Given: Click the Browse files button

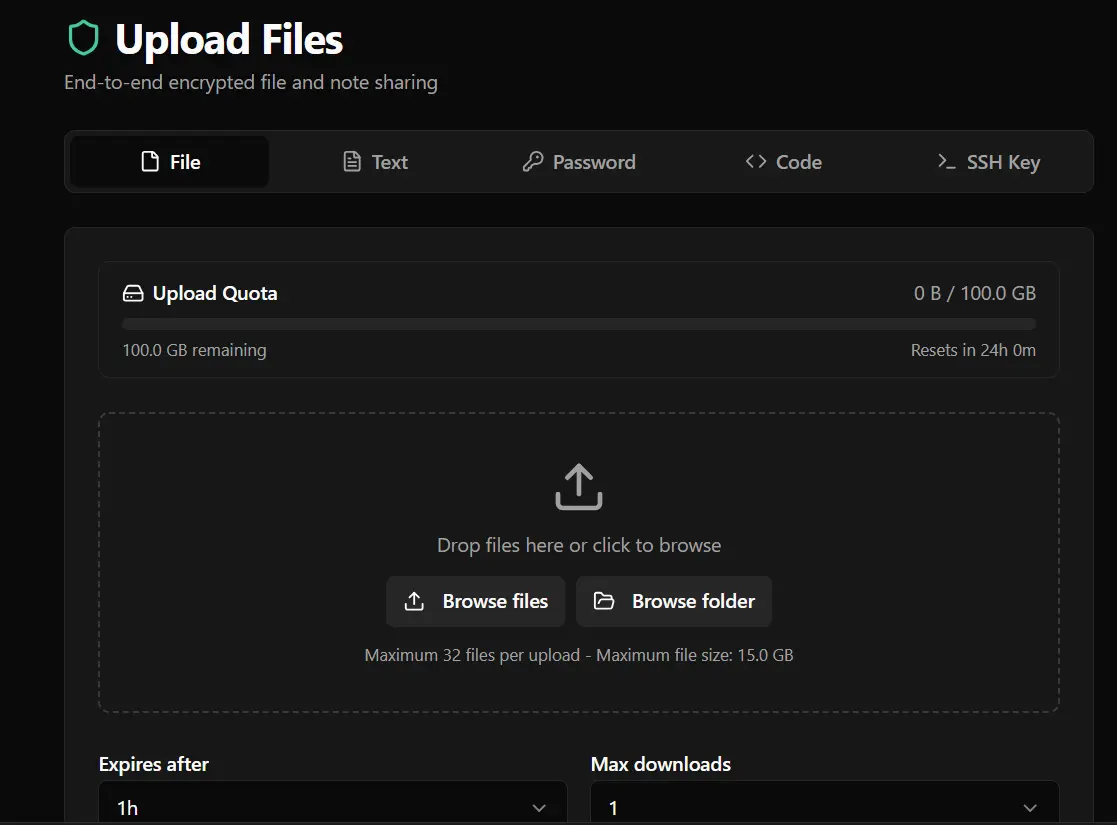Looking at the screenshot, I should (476, 601).
